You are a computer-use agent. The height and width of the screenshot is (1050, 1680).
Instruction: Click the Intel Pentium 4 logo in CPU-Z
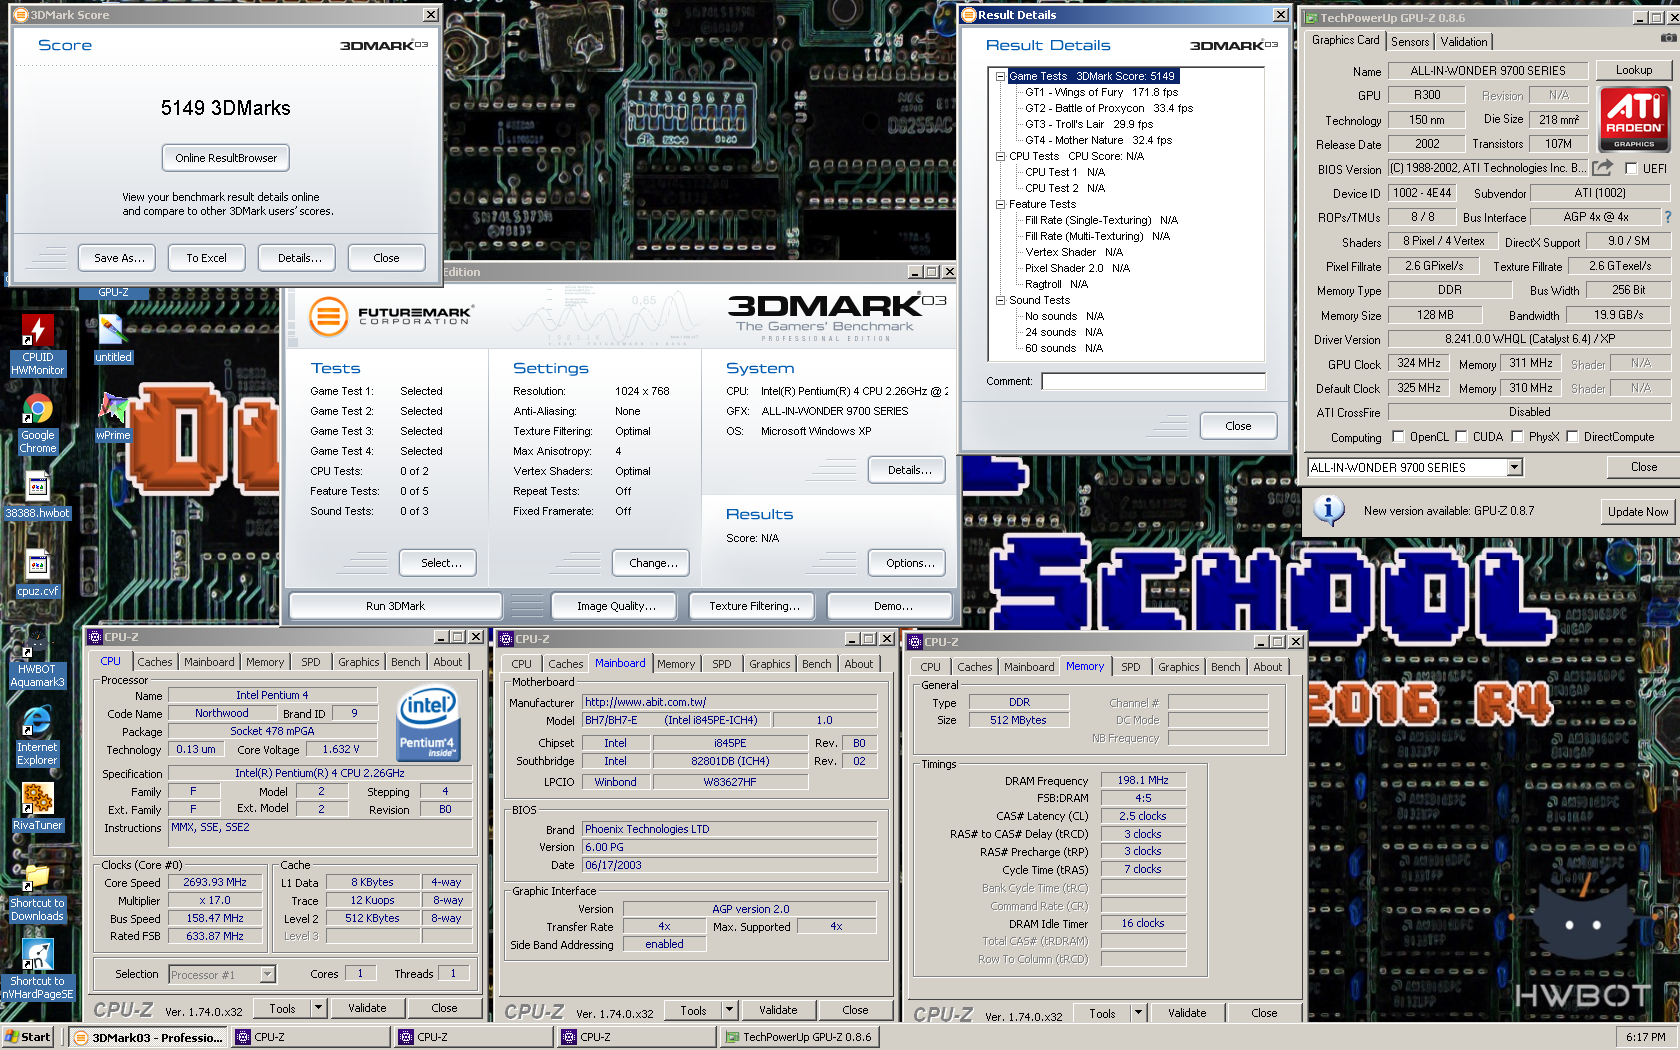coord(428,722)
